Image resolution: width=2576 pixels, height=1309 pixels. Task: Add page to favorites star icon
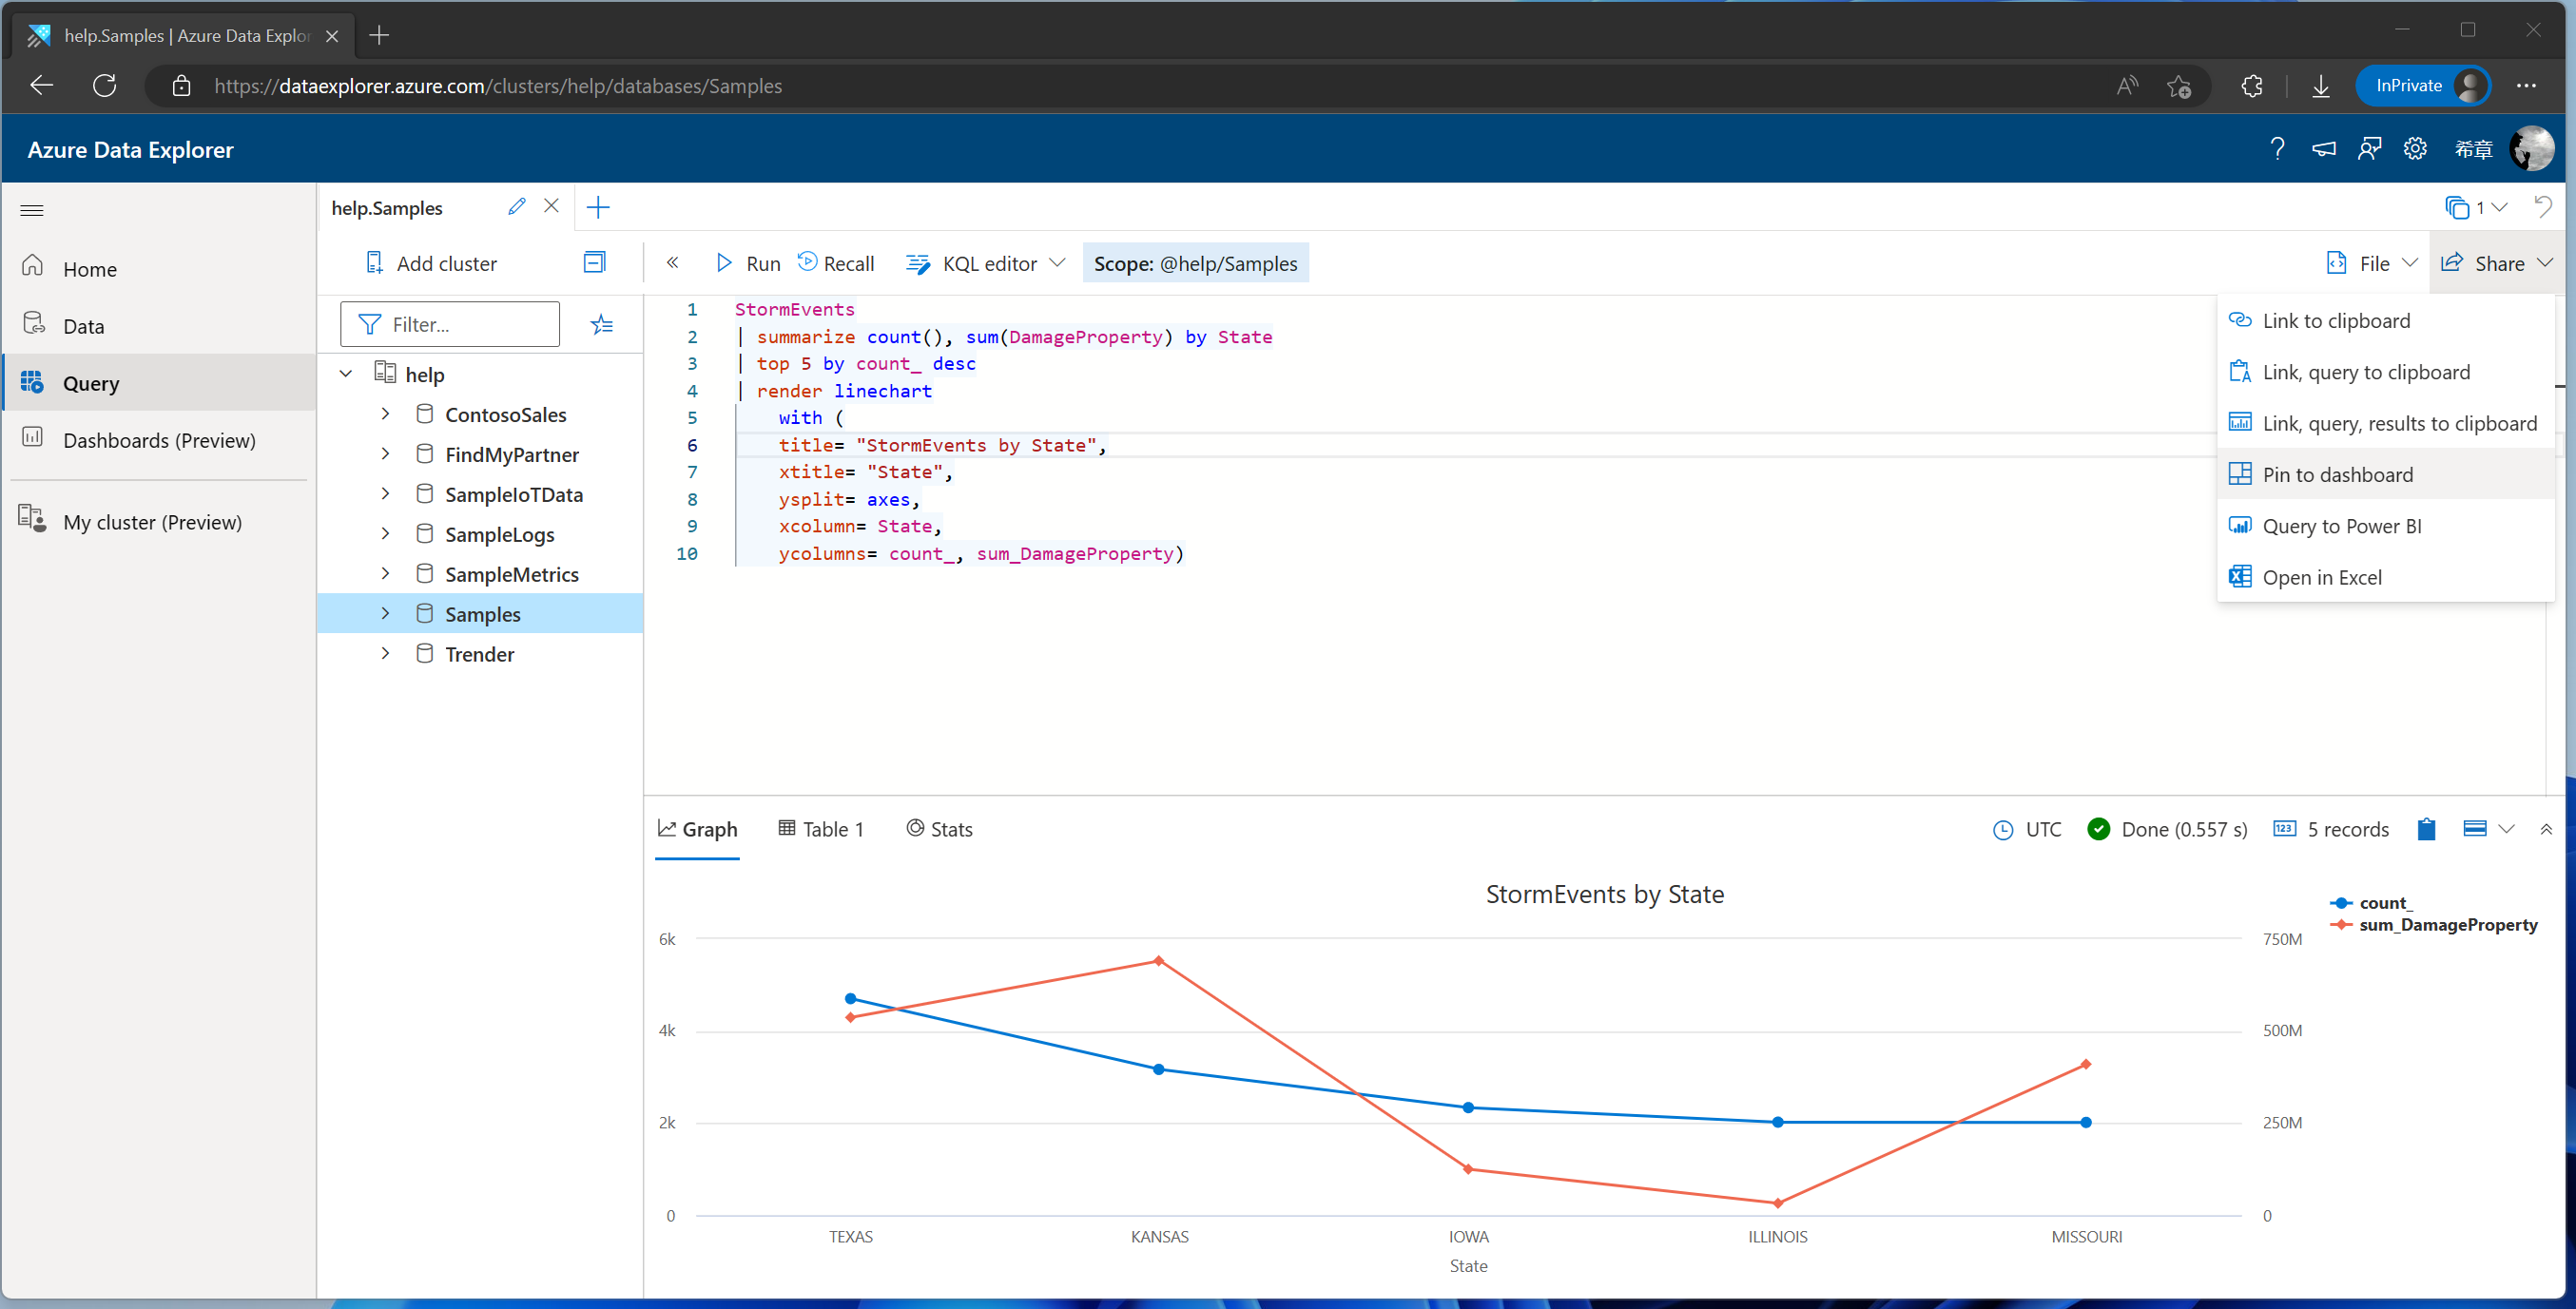2179,86
